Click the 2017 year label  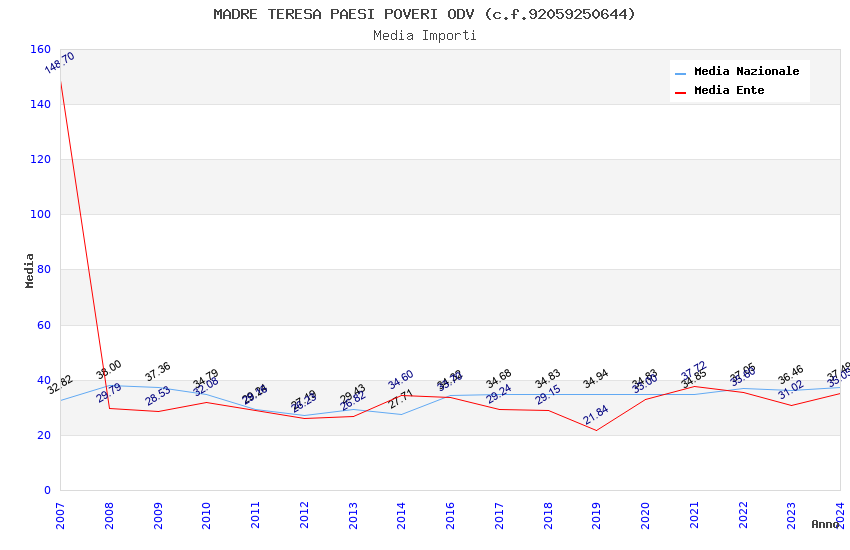(x=499, y=515)
